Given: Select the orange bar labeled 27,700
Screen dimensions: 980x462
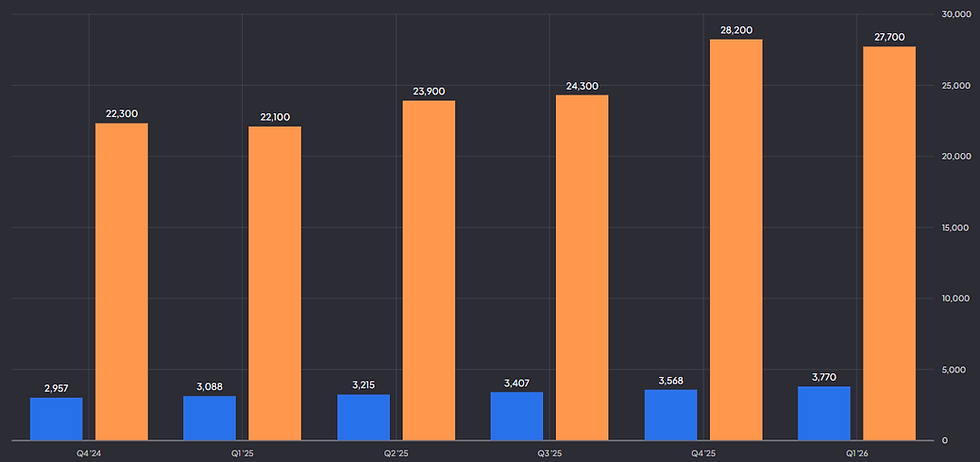Looking at the screenshot, I should [x=890, y=243].
